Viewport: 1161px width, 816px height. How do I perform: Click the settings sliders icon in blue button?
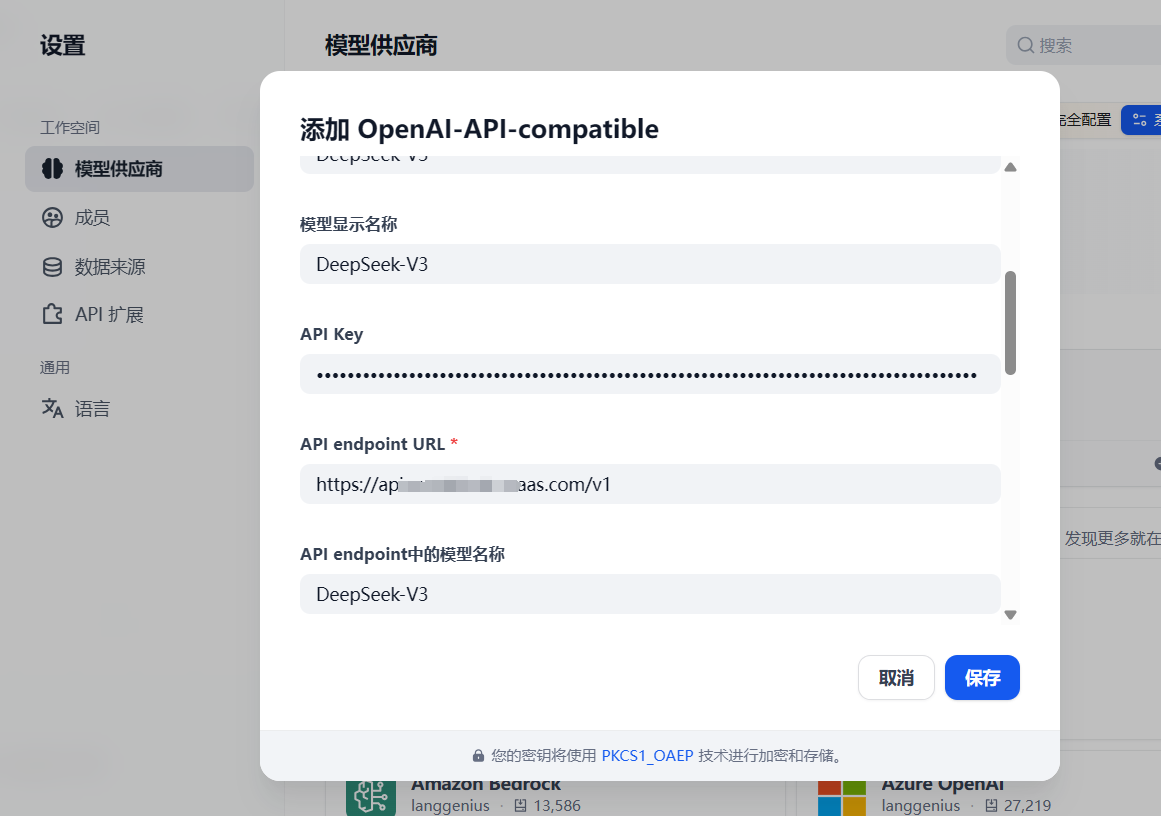(x=1140, y=120)
